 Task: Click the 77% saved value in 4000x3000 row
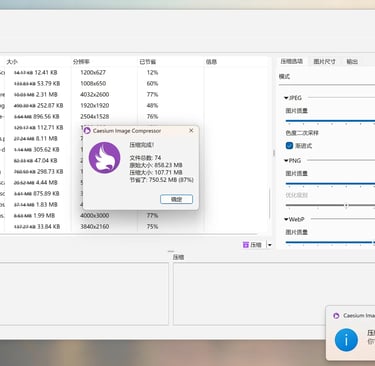click(x=152, y=216)
